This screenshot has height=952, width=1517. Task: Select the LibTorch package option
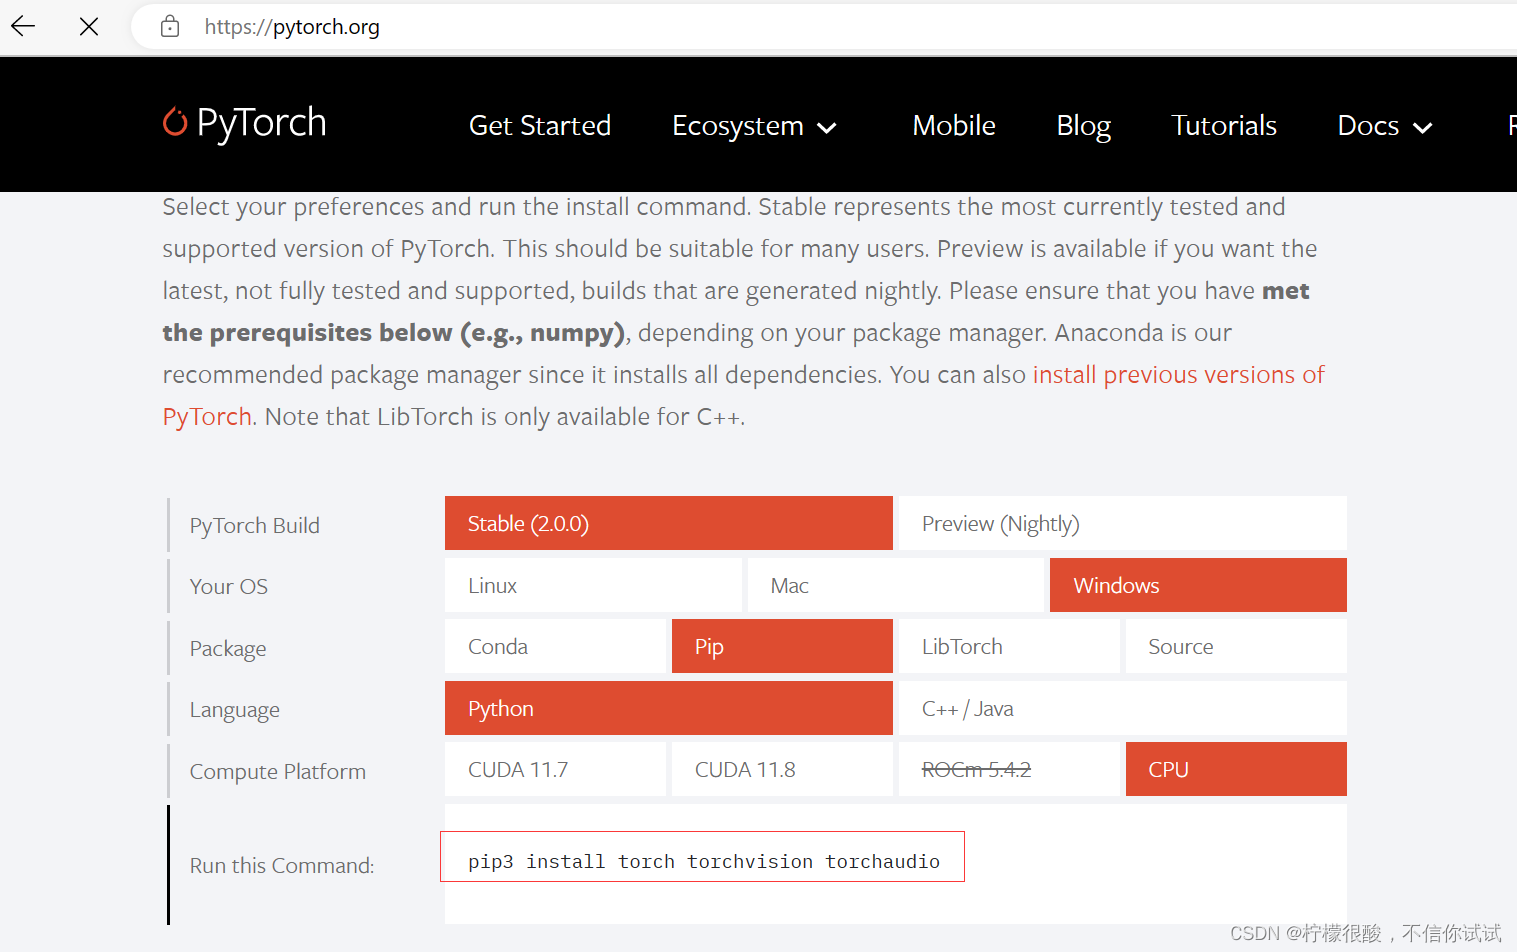[x=1009, y=646]
